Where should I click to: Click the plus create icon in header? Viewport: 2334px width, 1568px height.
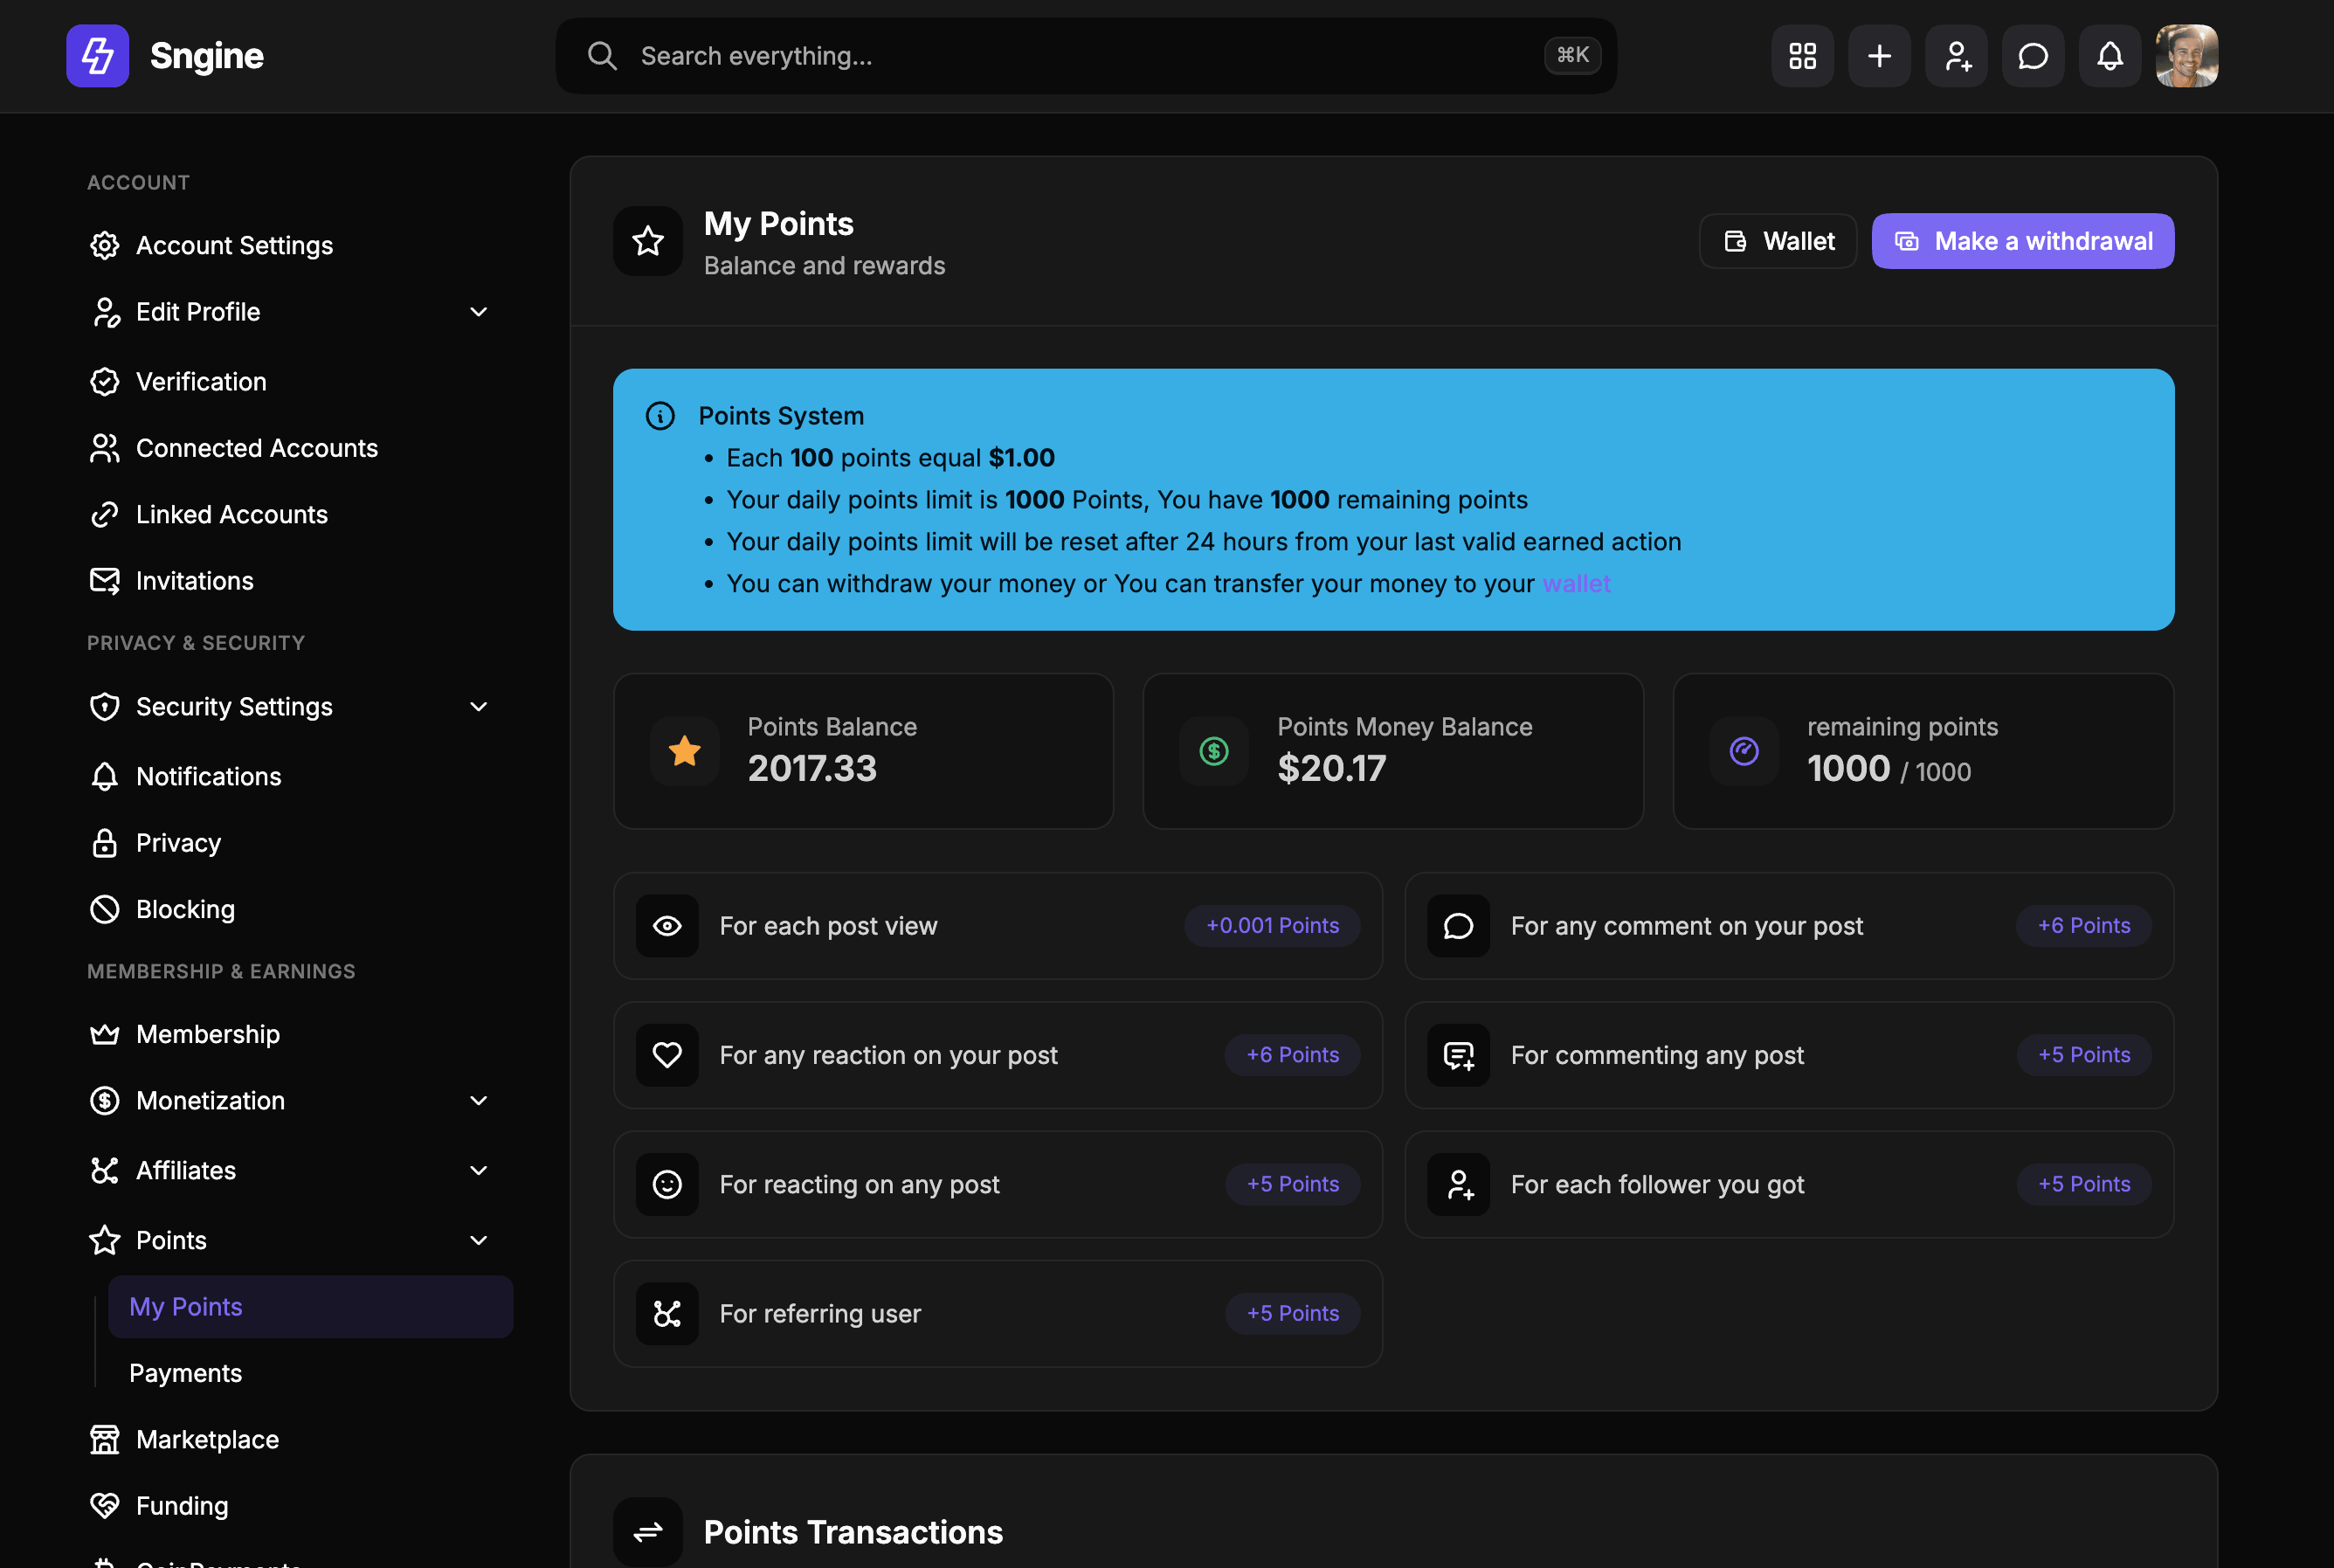[x=1879, y=56]
